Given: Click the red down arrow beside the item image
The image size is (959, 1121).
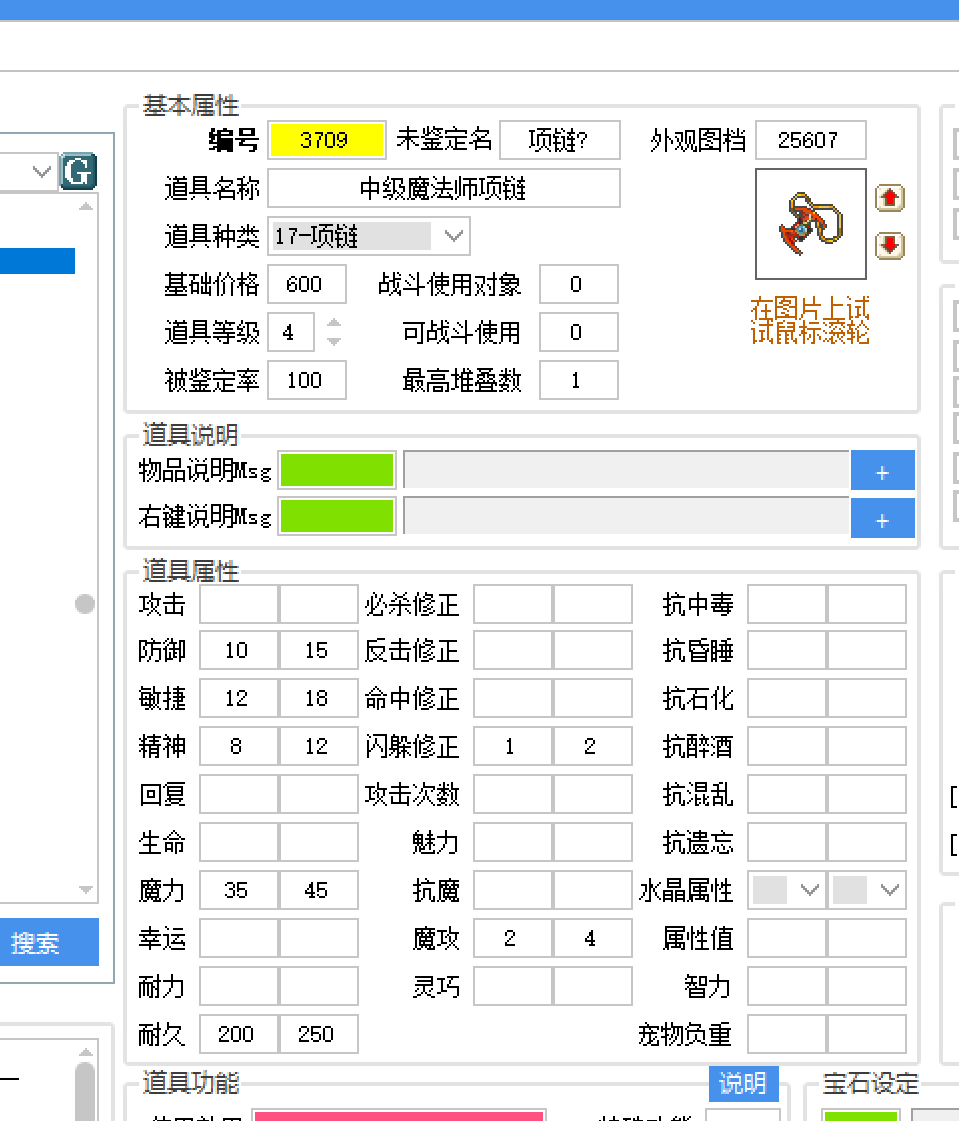Looking at the screenshot, I should point(889,245).
